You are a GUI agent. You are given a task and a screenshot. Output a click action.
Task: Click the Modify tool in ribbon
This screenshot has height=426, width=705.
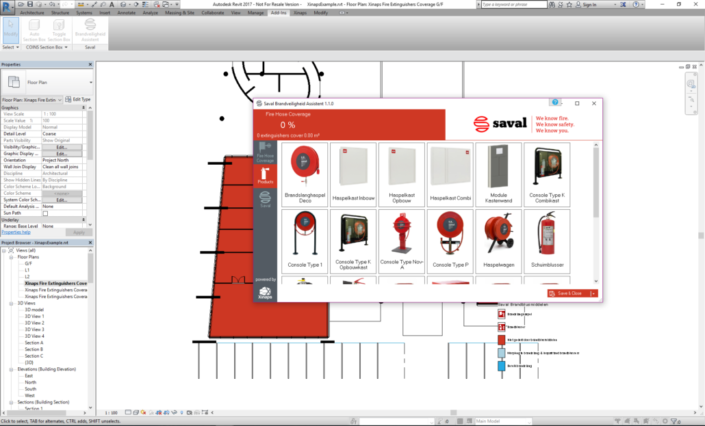pos(10,30)
